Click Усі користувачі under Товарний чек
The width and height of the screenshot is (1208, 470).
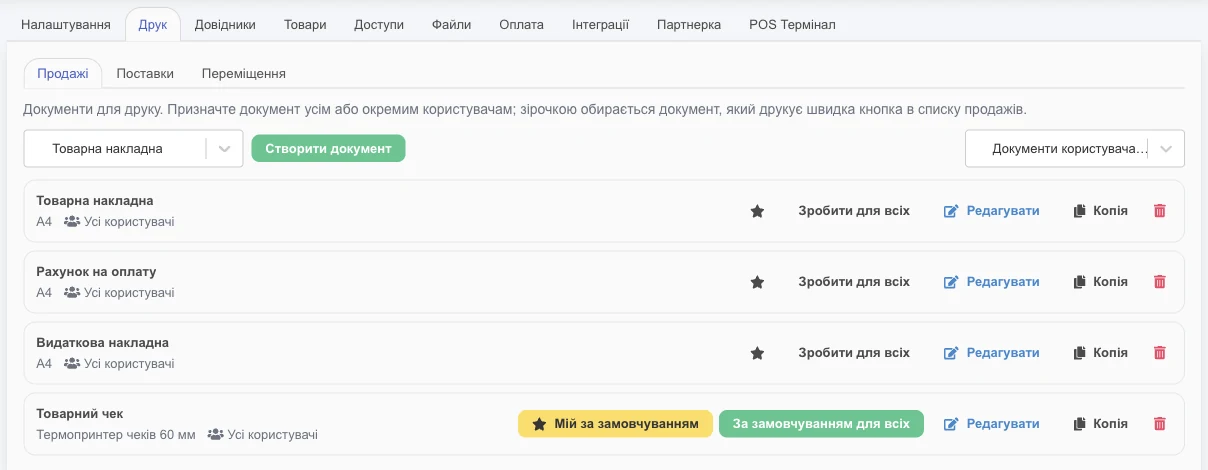coord(263,435)
